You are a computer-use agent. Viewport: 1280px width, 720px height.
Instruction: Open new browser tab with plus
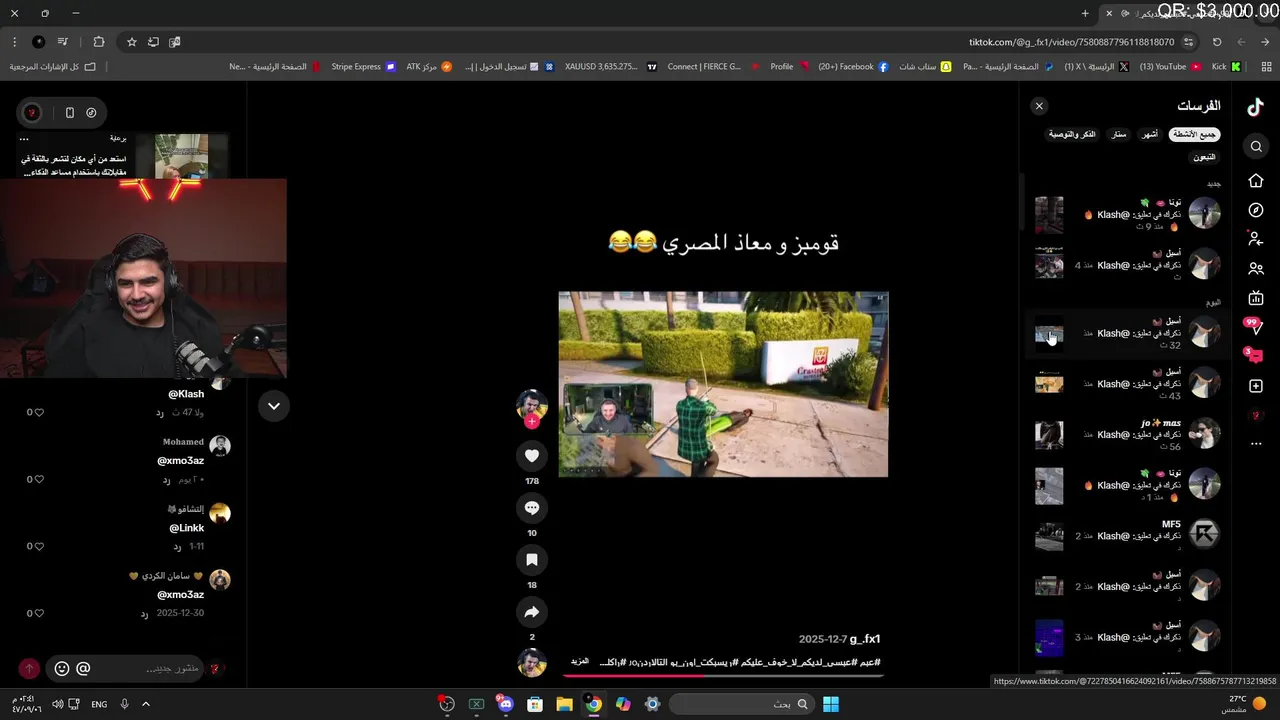1085,13
